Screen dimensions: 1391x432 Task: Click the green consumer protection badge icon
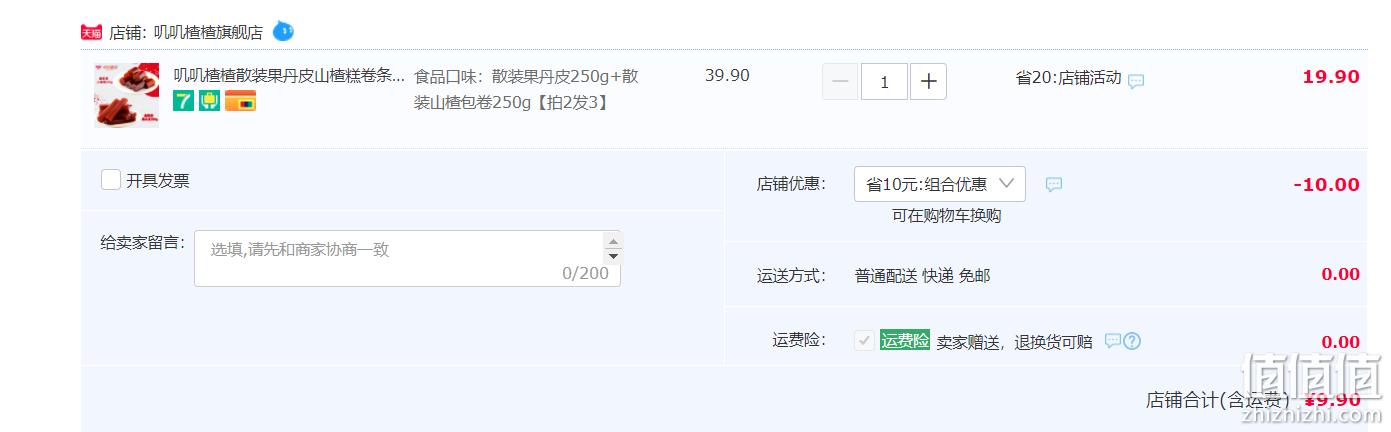pyautogui.click(x=209, y=100)
